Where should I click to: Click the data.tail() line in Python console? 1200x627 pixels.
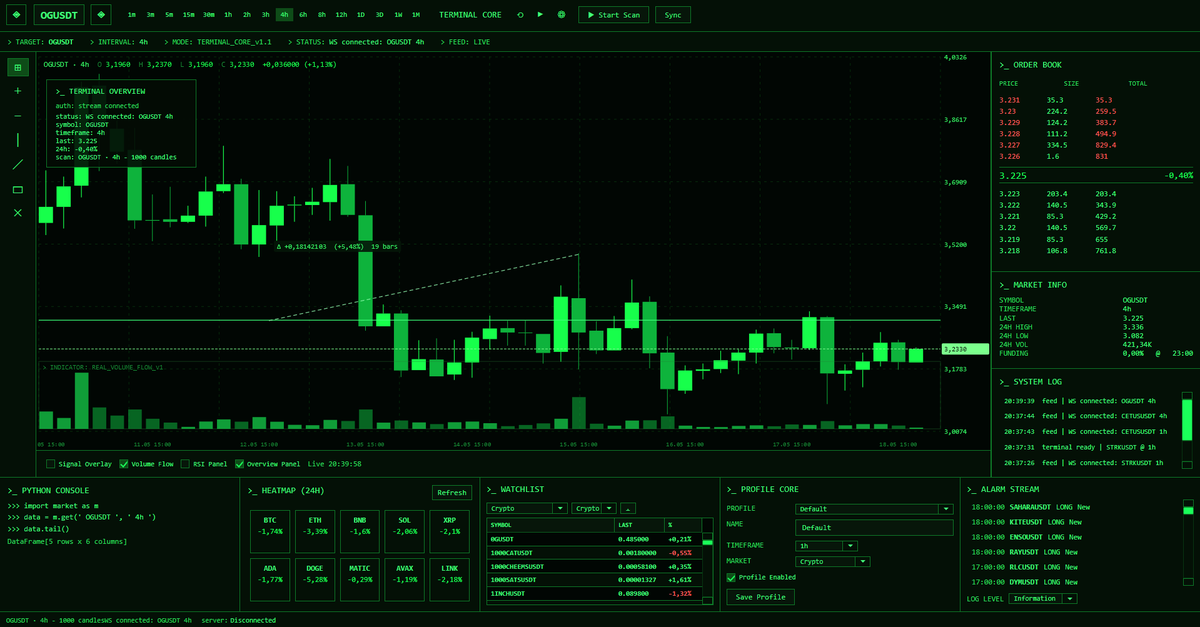(x=39, y=528)
